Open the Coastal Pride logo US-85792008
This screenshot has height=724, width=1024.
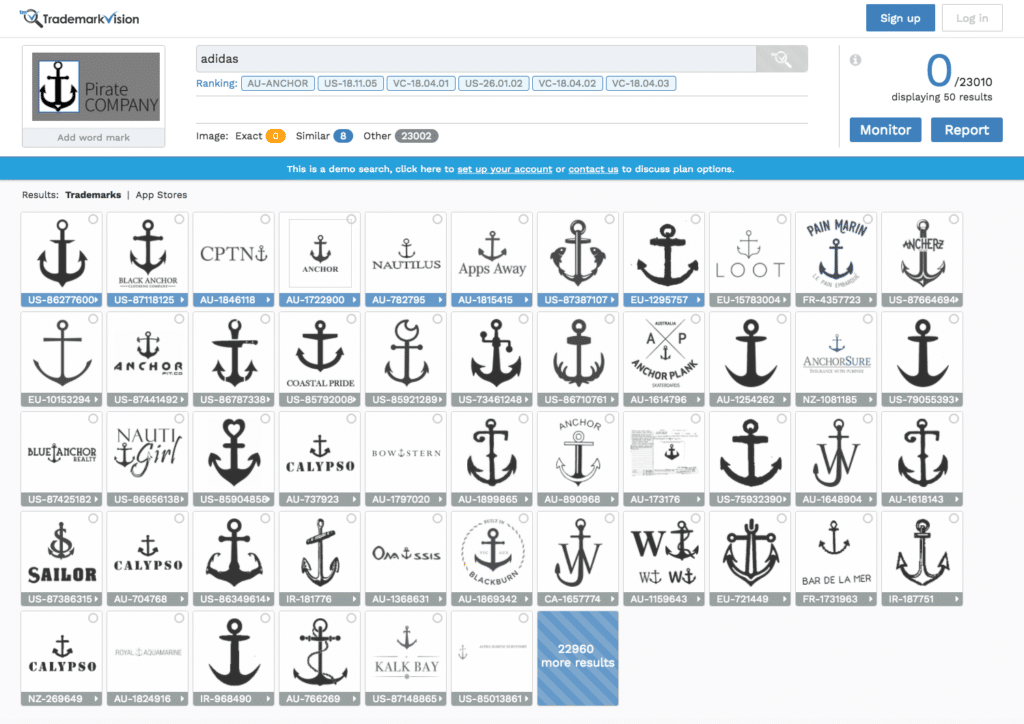pyautogui.click(x=320, y=353)
